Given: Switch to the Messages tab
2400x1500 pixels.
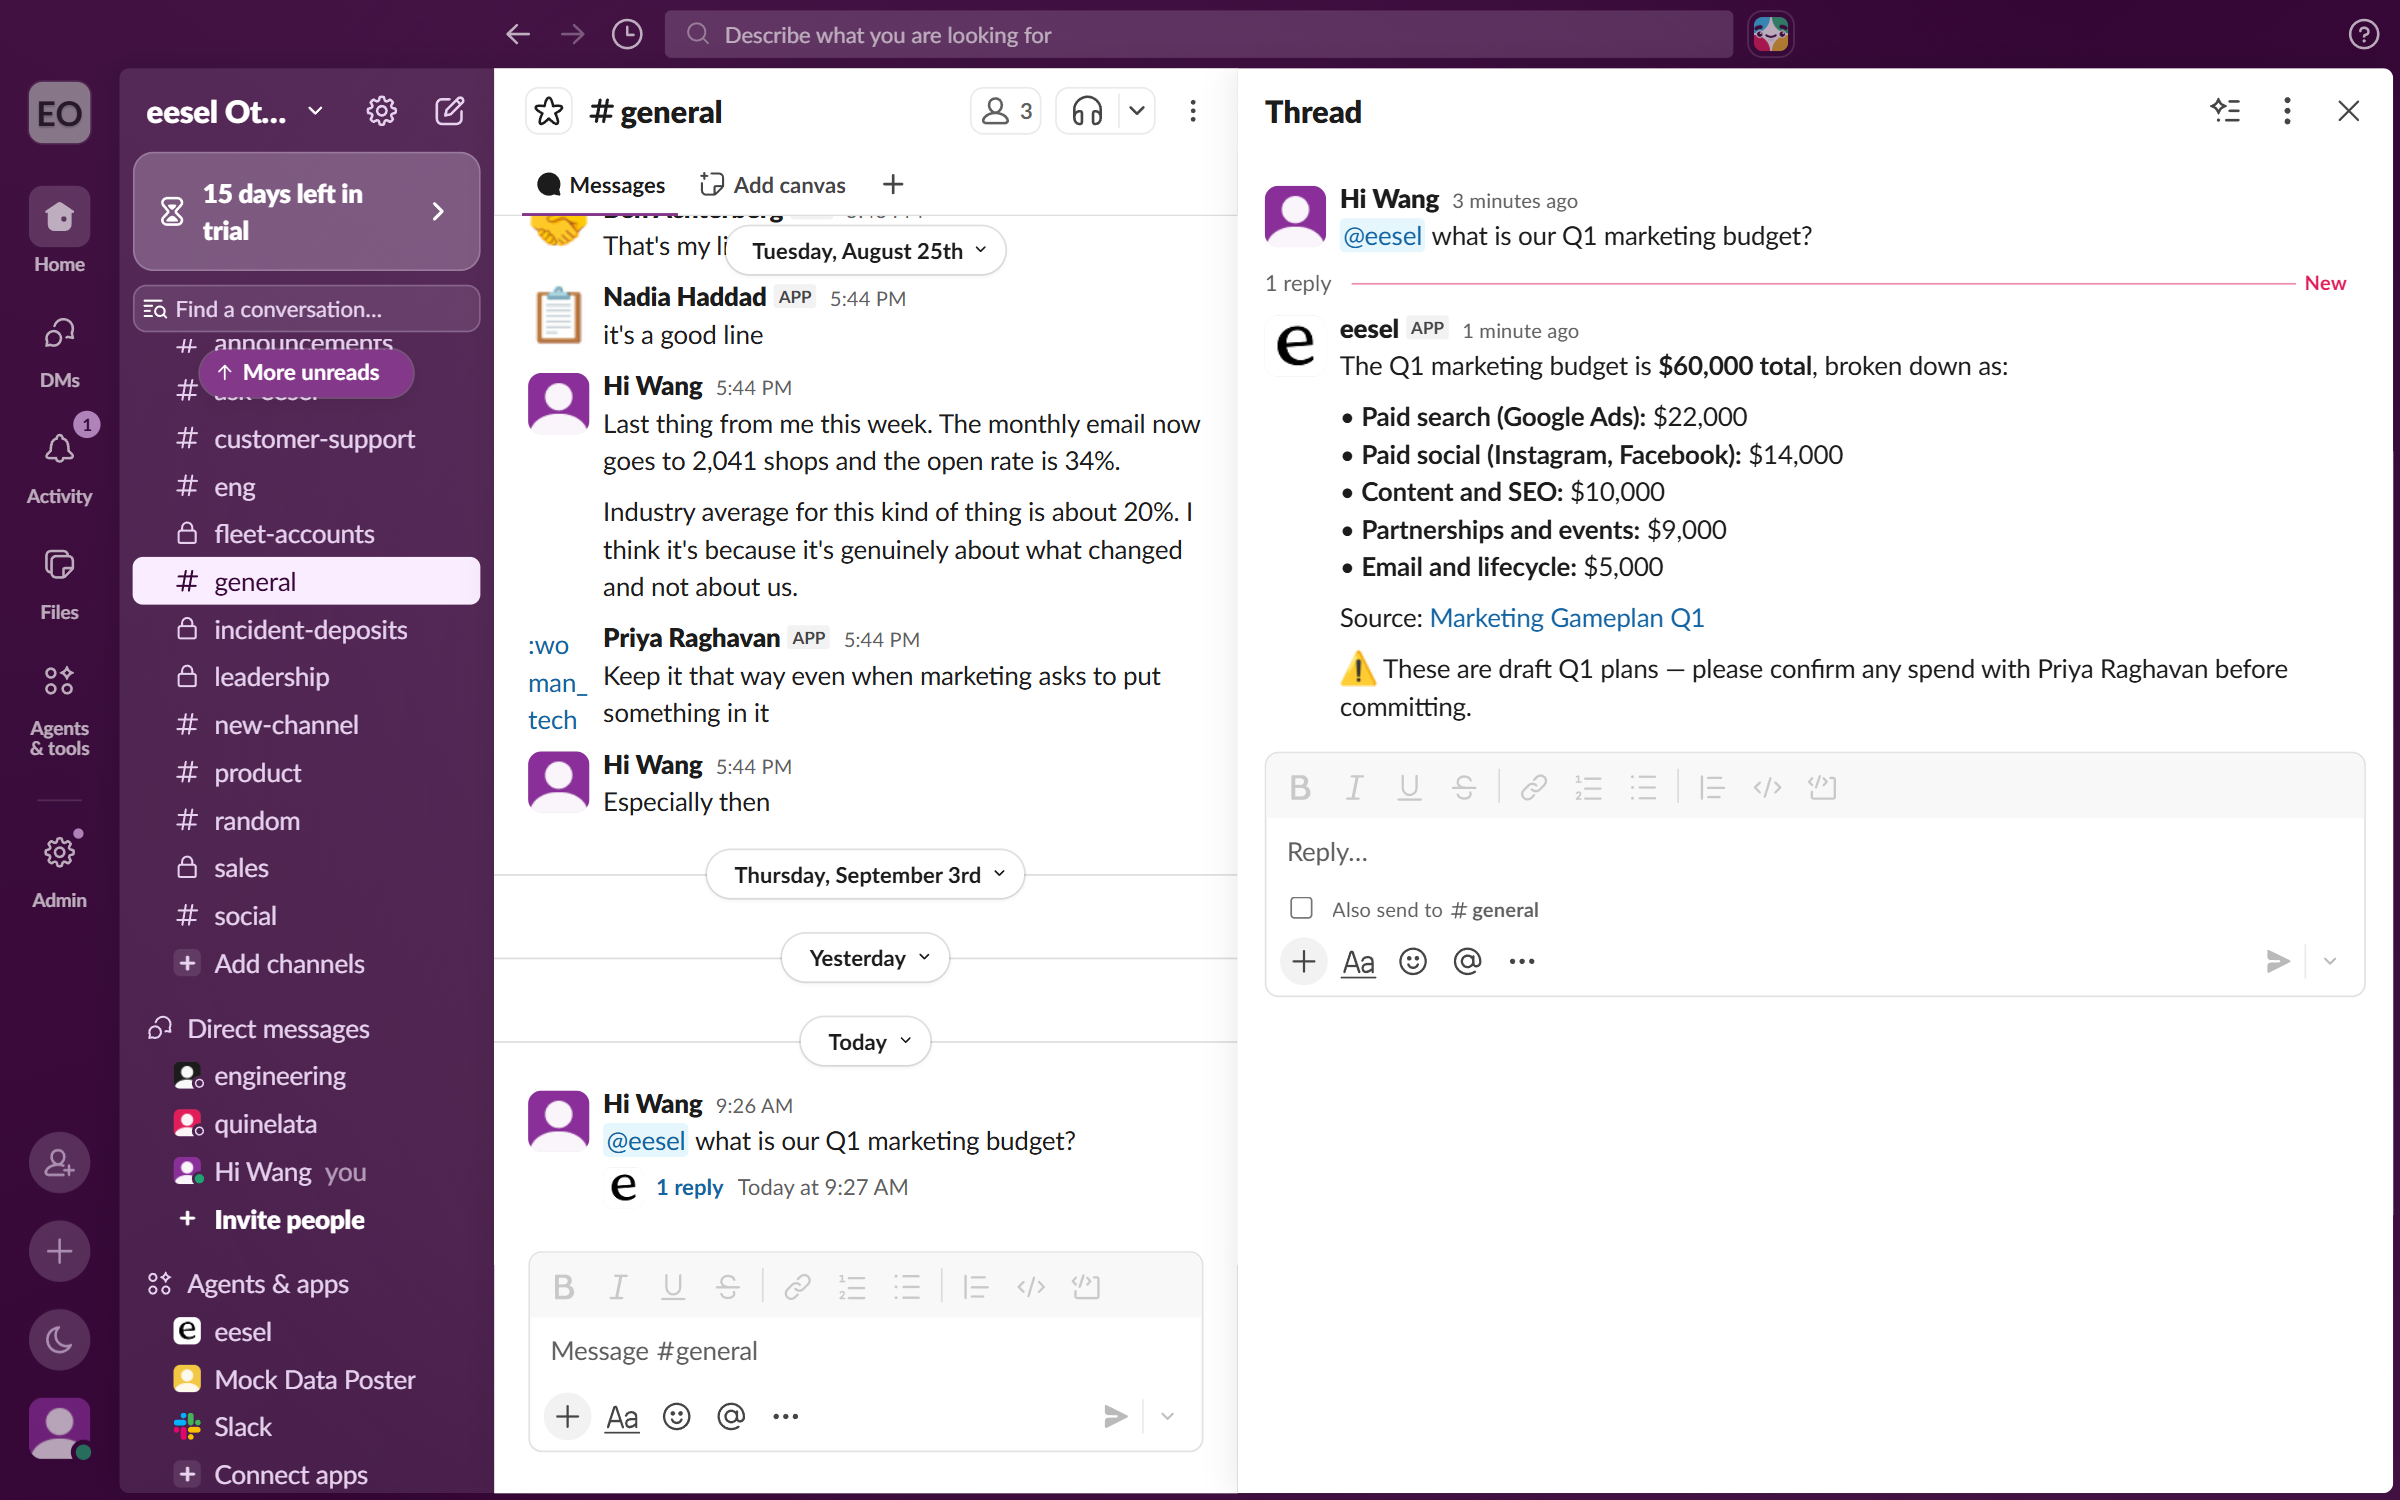Looking at the screenshot, I should click(601, 185).
